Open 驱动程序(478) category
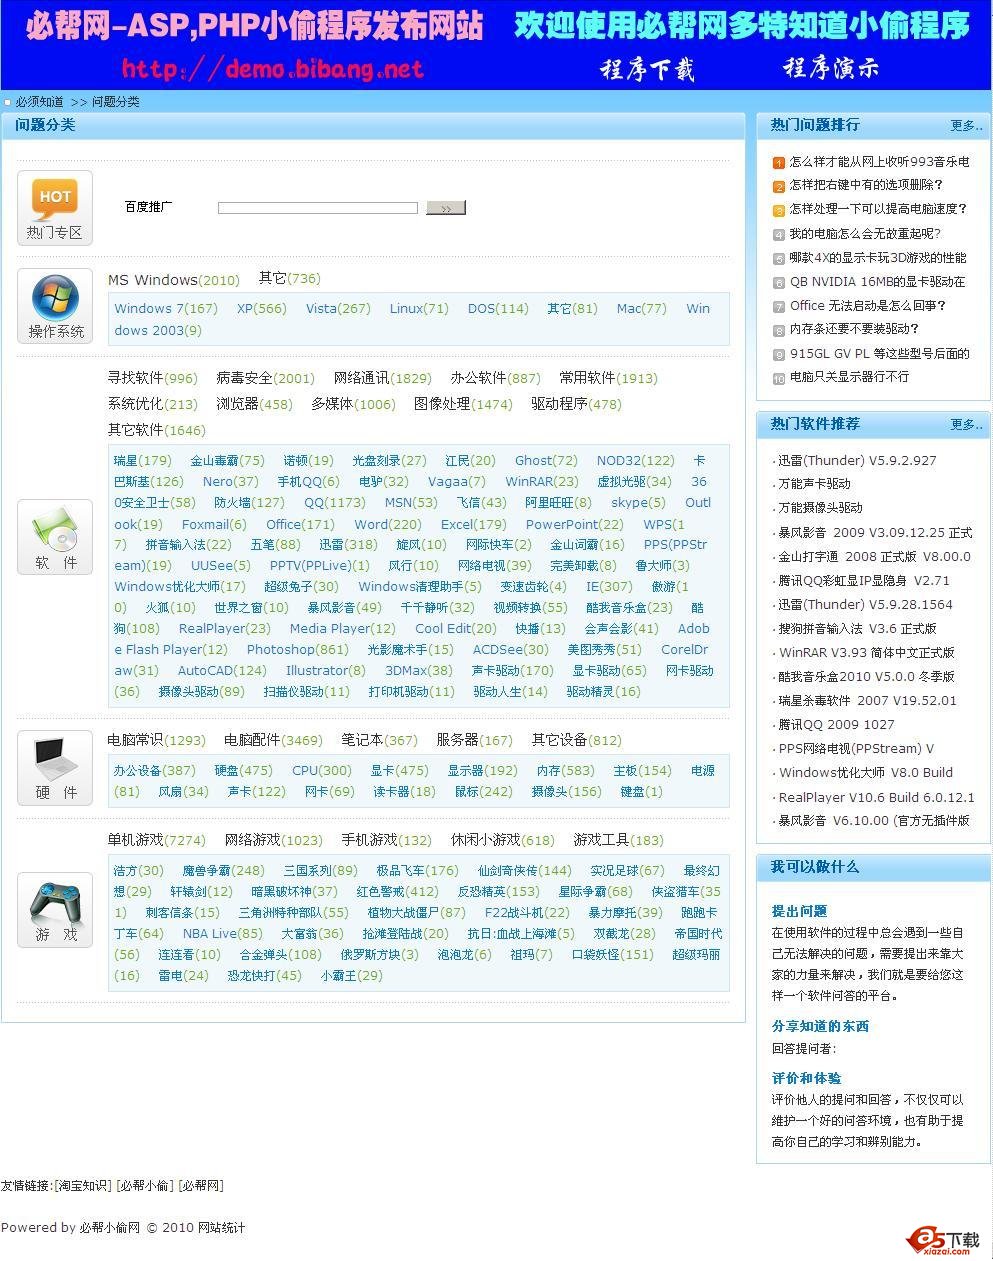 pyautogui.click(x=576, y=404)
